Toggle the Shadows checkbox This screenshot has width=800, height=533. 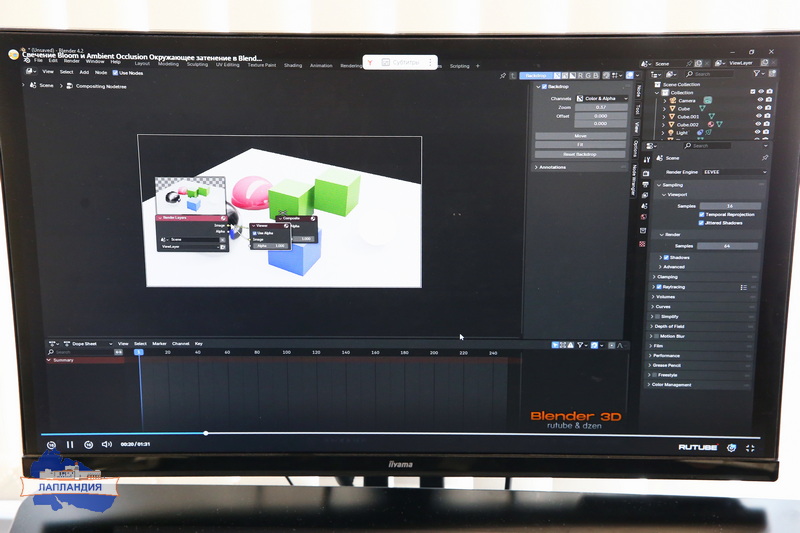(666, 258)
